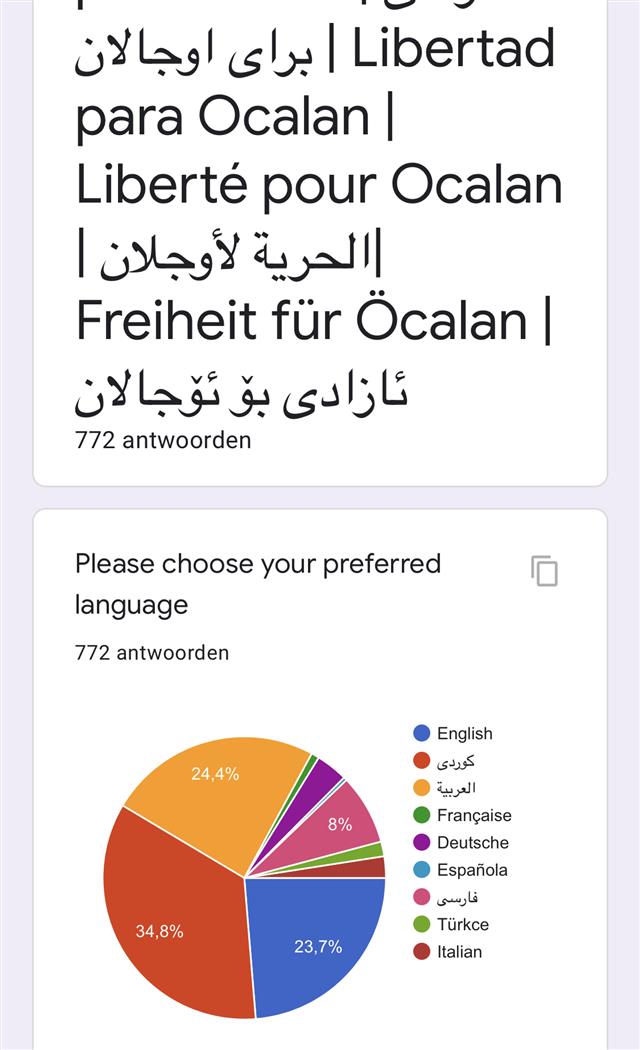Screen dimensions: 640x1050
Task: Click the Española legend dot
Action: point(422,870)
